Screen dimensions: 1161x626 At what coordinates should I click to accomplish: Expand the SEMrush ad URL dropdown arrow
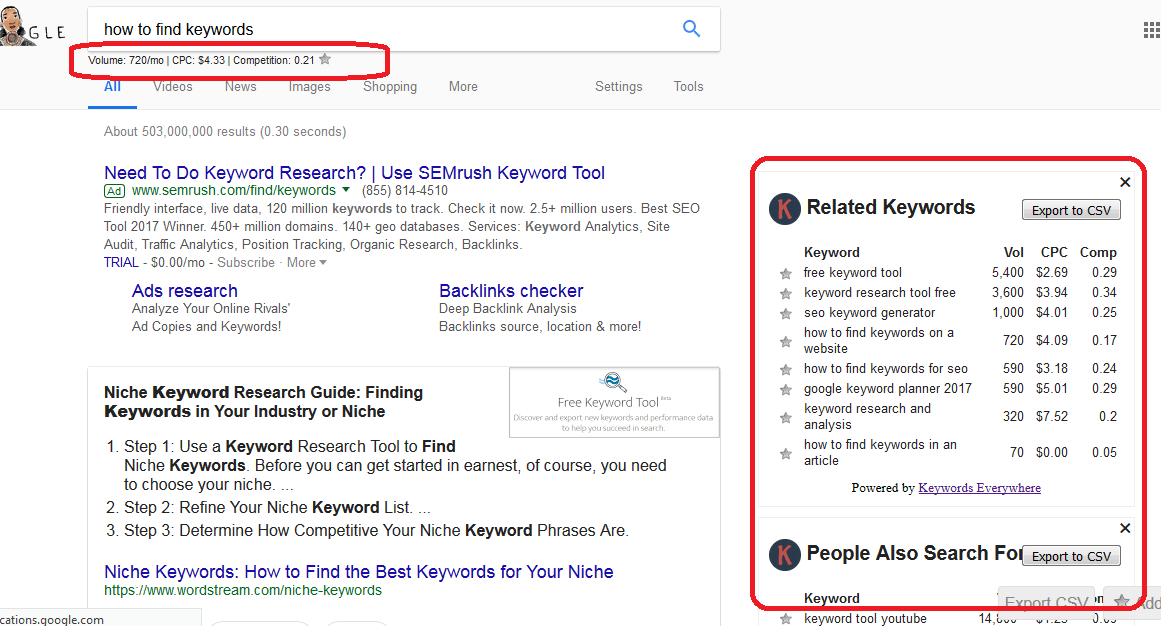click(346, 190)
